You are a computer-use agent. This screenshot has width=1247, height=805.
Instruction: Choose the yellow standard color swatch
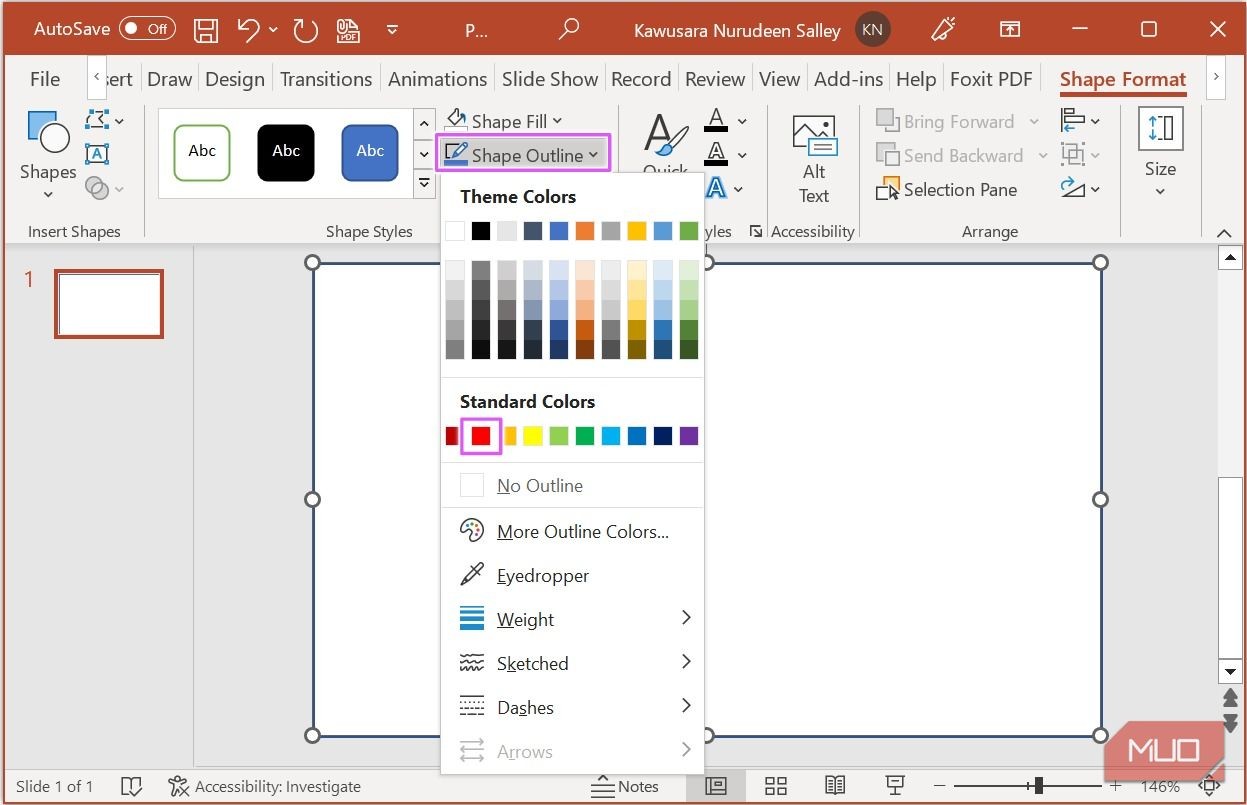point(533,436)
